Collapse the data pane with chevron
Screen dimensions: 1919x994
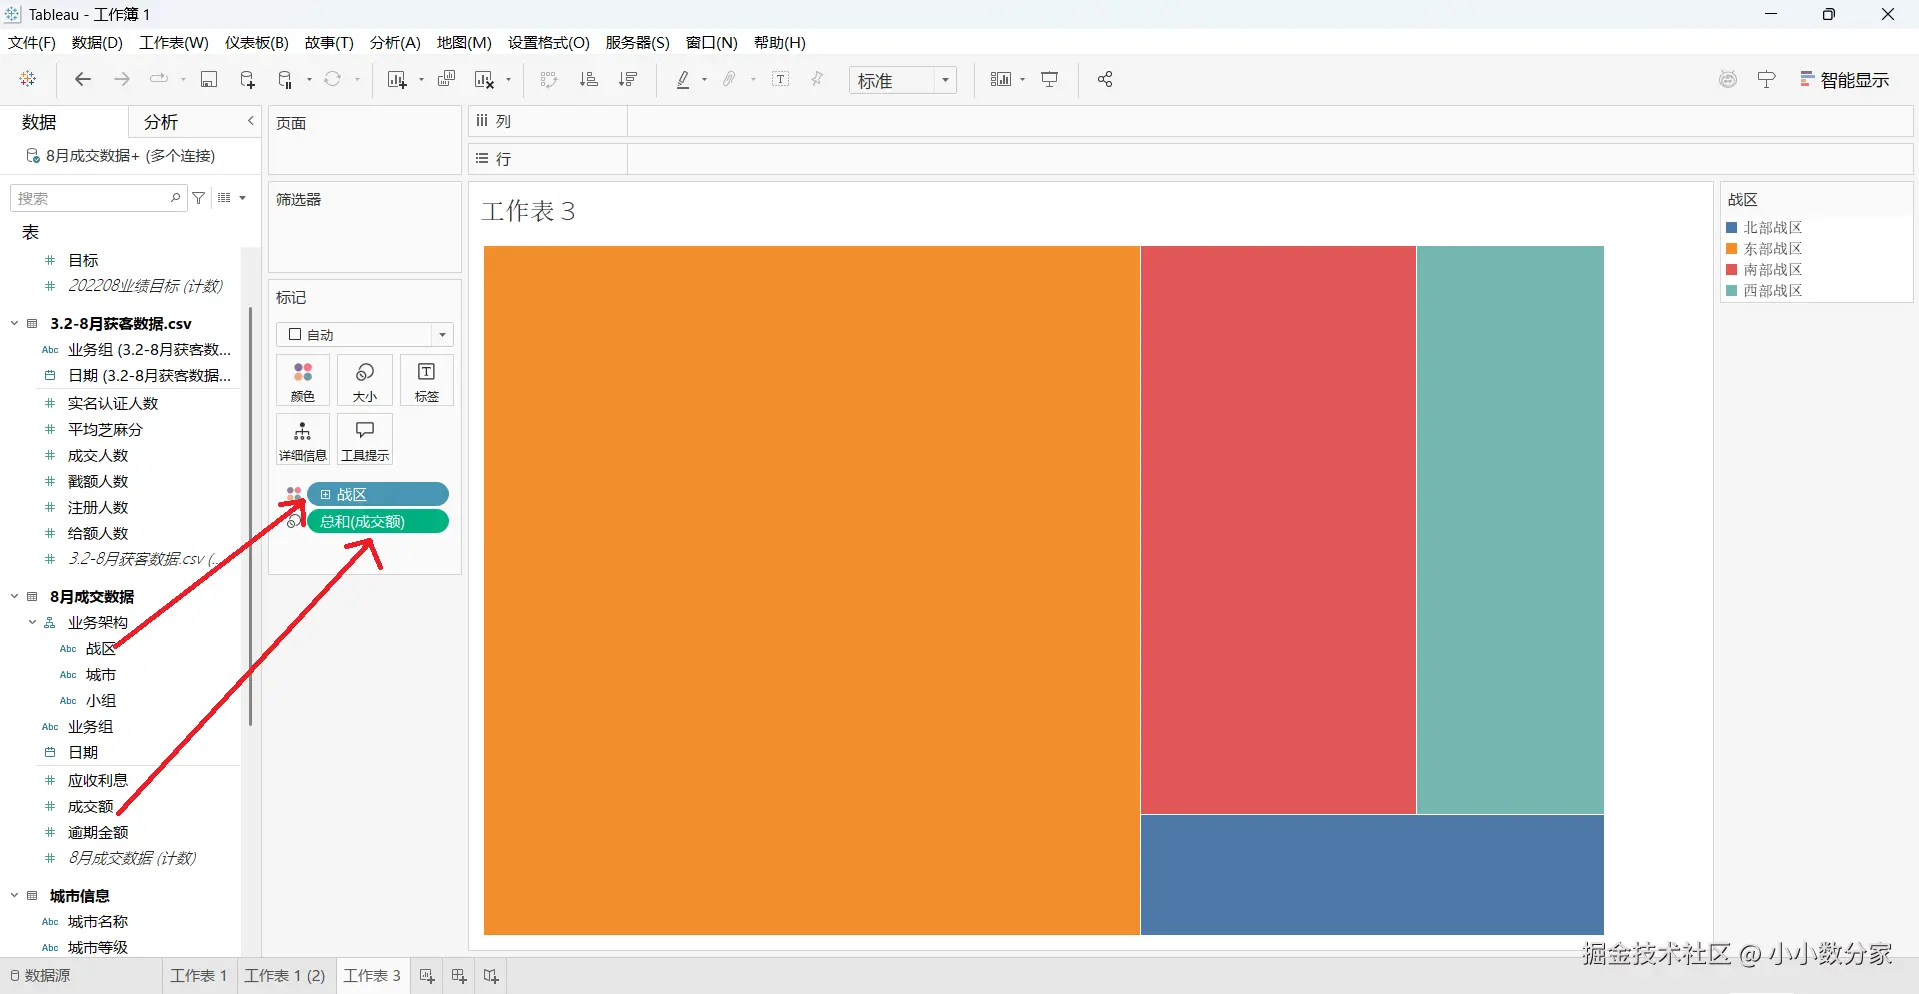tap(251, 121)
